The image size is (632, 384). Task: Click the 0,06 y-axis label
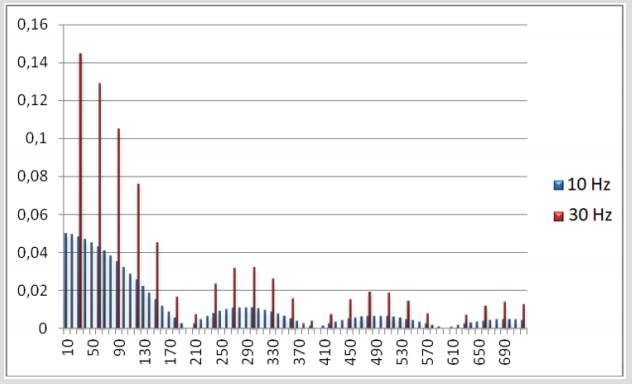click(x=32, y=215)
